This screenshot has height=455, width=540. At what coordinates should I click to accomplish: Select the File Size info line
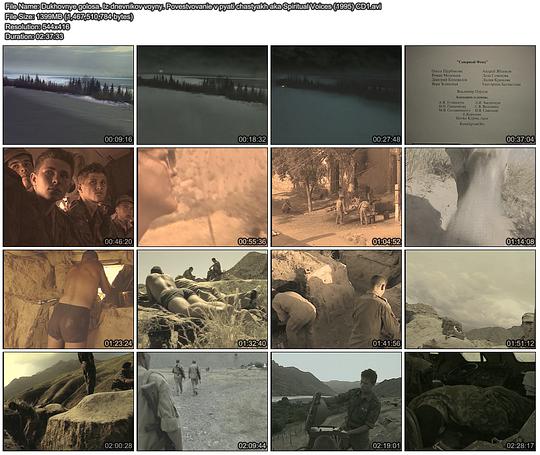(x=69, y=17)
